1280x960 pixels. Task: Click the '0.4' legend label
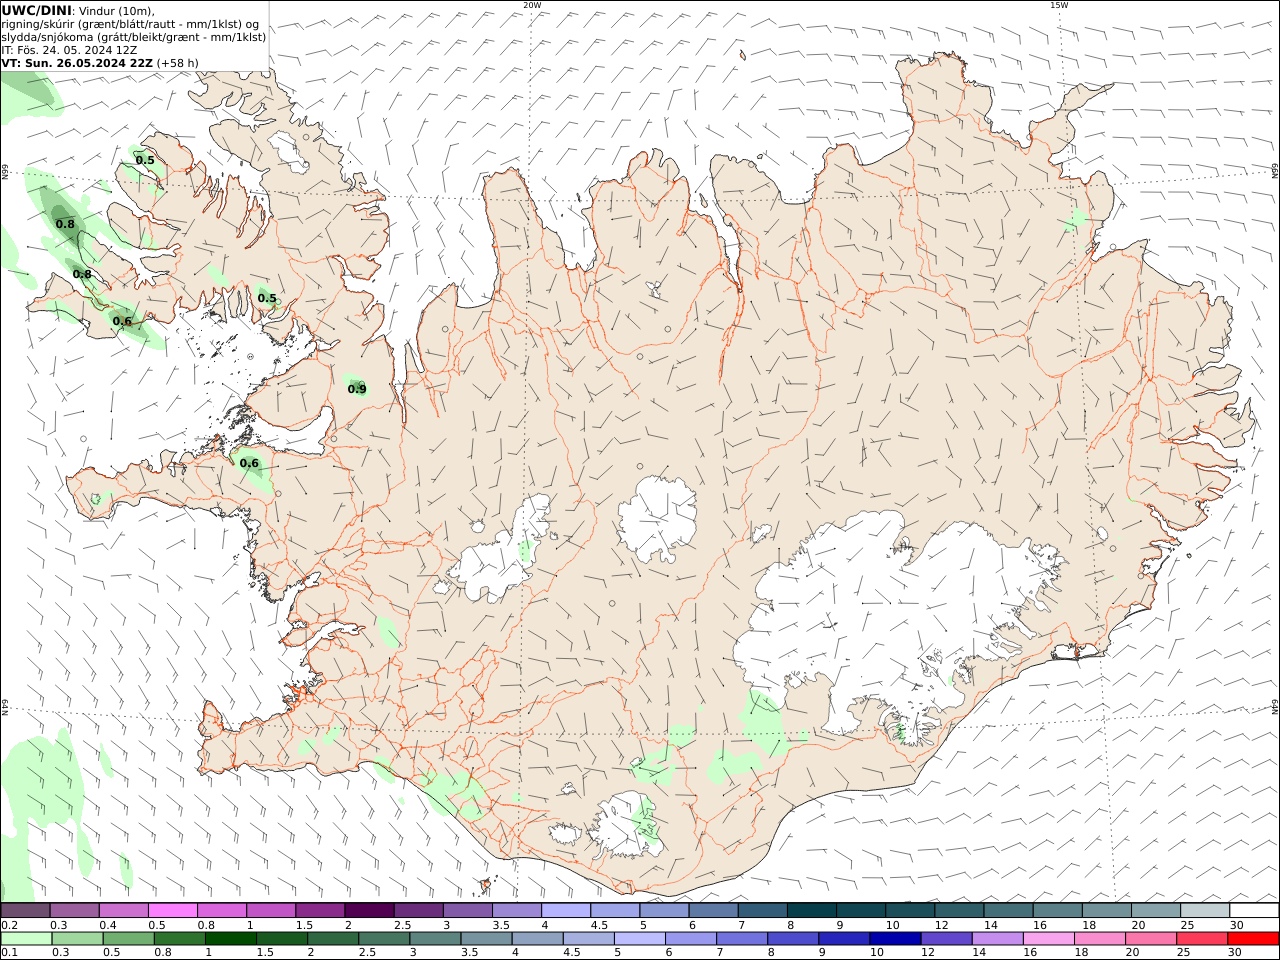pyautogui.click(x=108, y=925)
